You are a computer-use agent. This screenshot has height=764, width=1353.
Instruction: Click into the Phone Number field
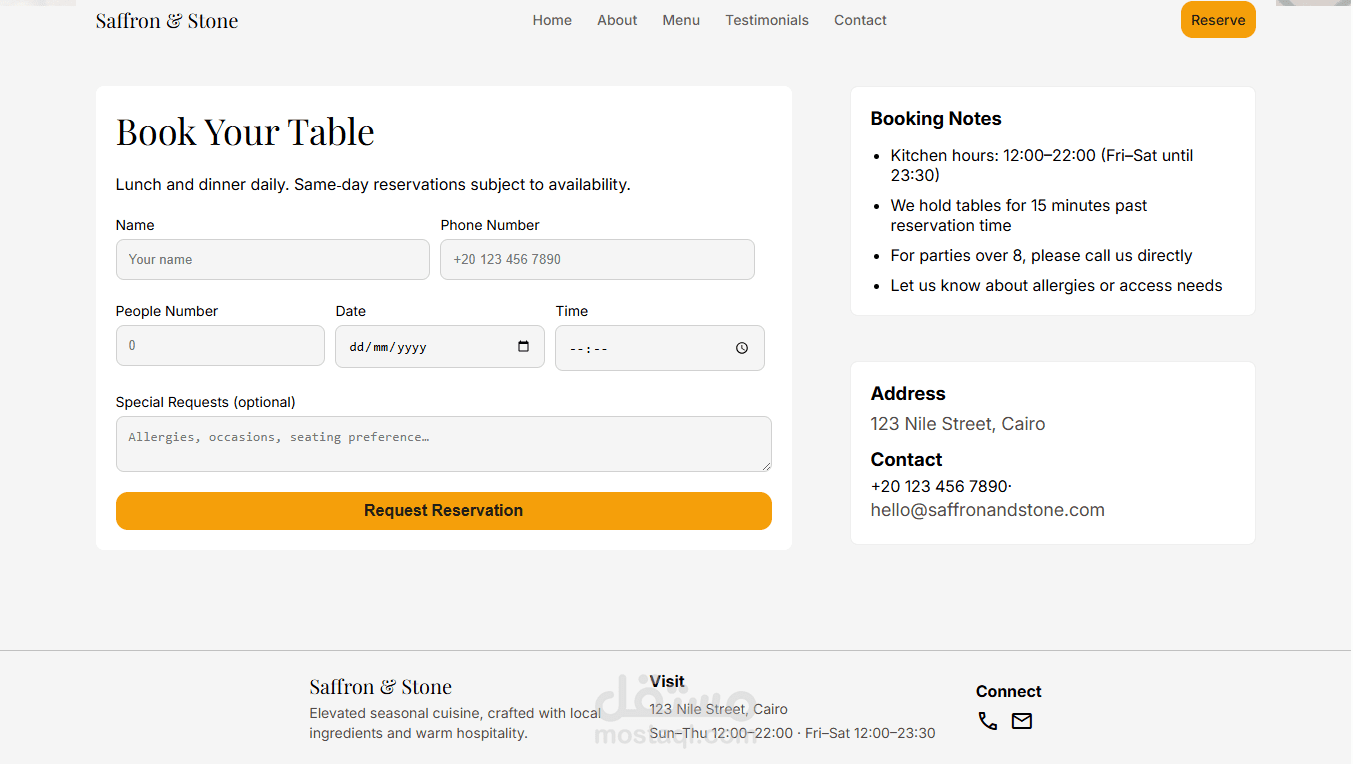click(597, 259)
